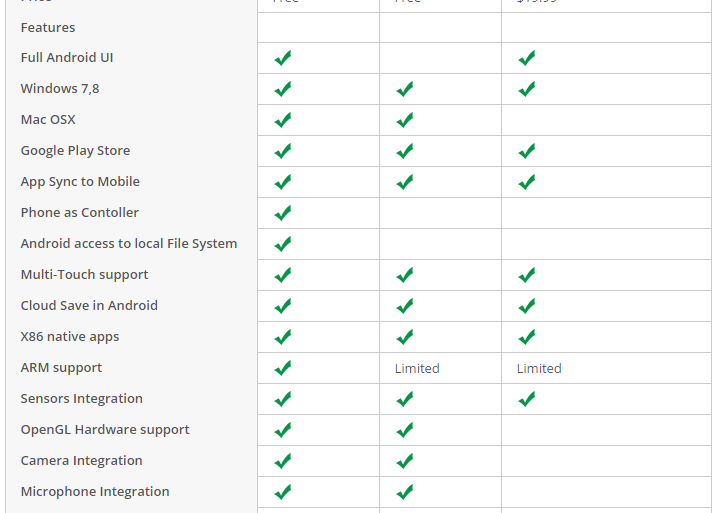Click the Android access to local File System checkmark
The height and width of the screenshot is (513, 718).
tap(283, 244)
